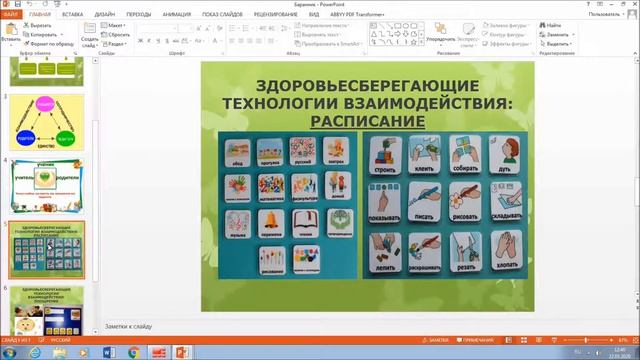Toggle text shadow (S) formatting

[x=167, y=41]
